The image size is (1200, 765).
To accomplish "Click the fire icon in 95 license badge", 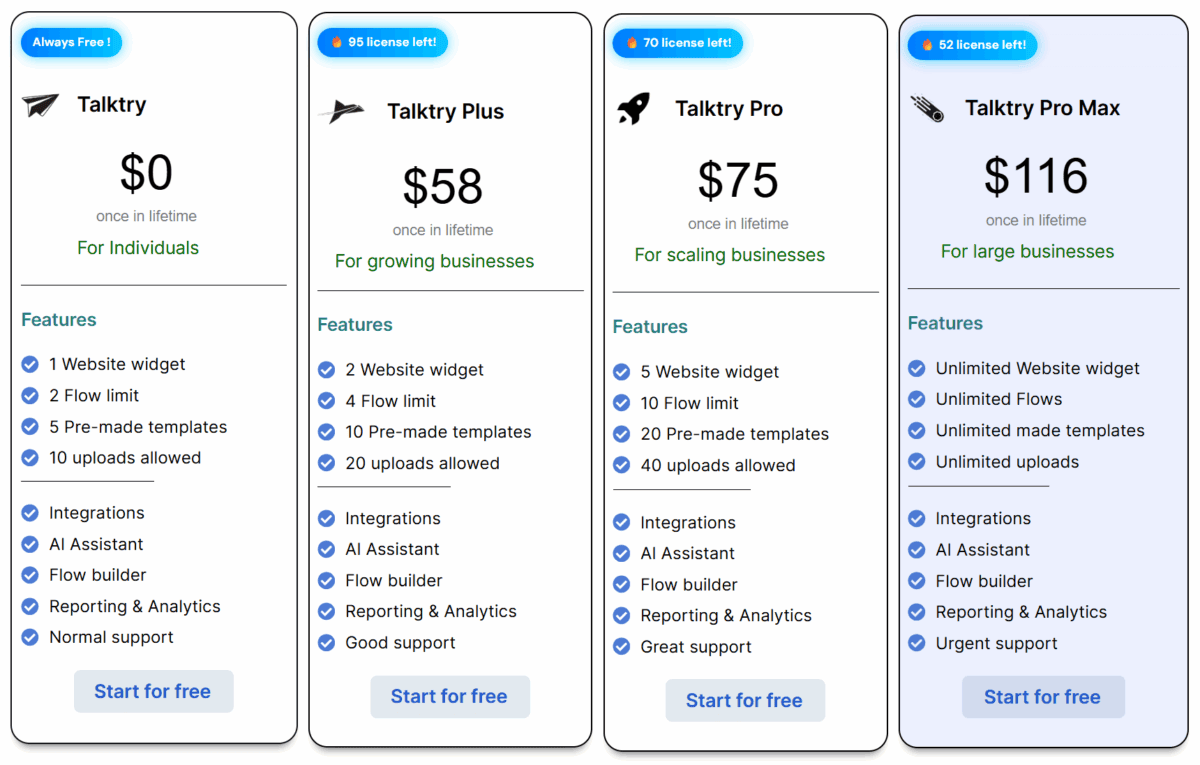I will pos(337,43).
